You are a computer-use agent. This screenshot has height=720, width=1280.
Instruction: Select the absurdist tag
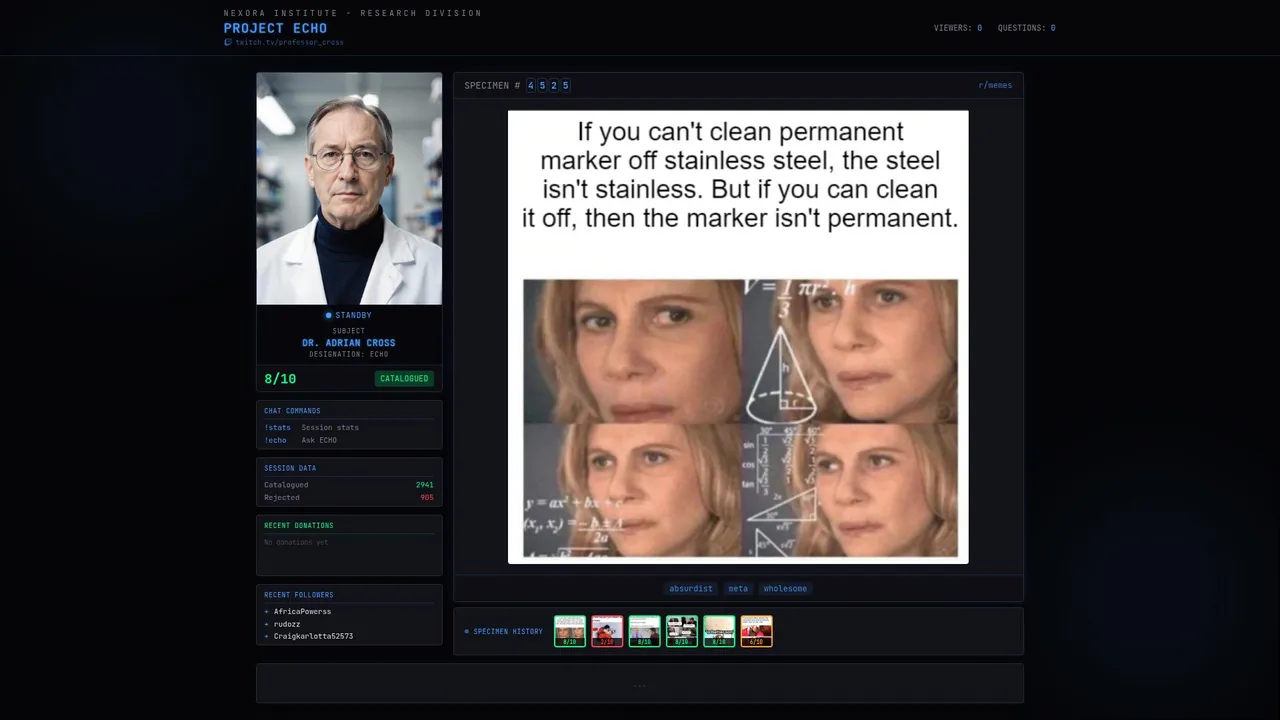pos(691,589)
